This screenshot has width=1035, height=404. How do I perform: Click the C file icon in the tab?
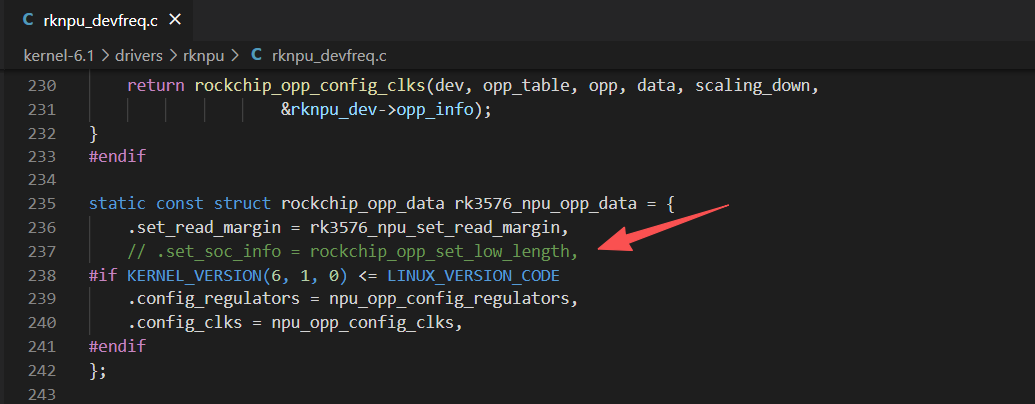pos(28,20)
